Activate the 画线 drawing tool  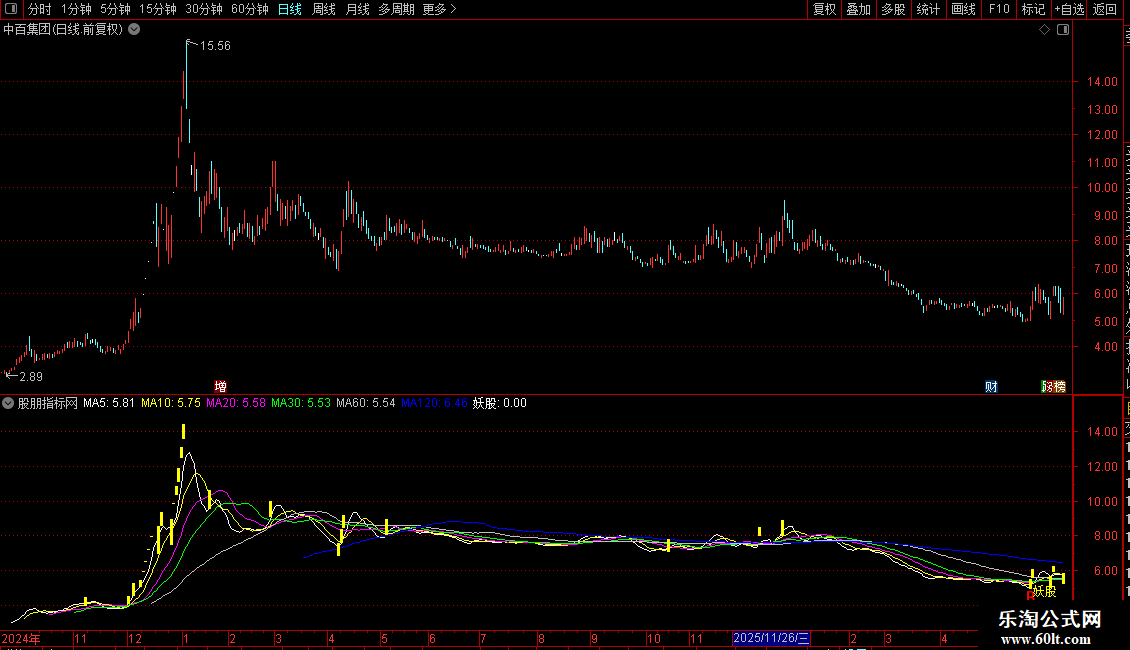tap(963, 9)
